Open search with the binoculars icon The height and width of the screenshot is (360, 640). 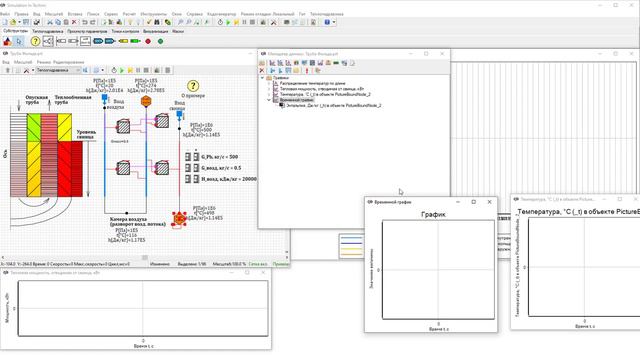157,22
